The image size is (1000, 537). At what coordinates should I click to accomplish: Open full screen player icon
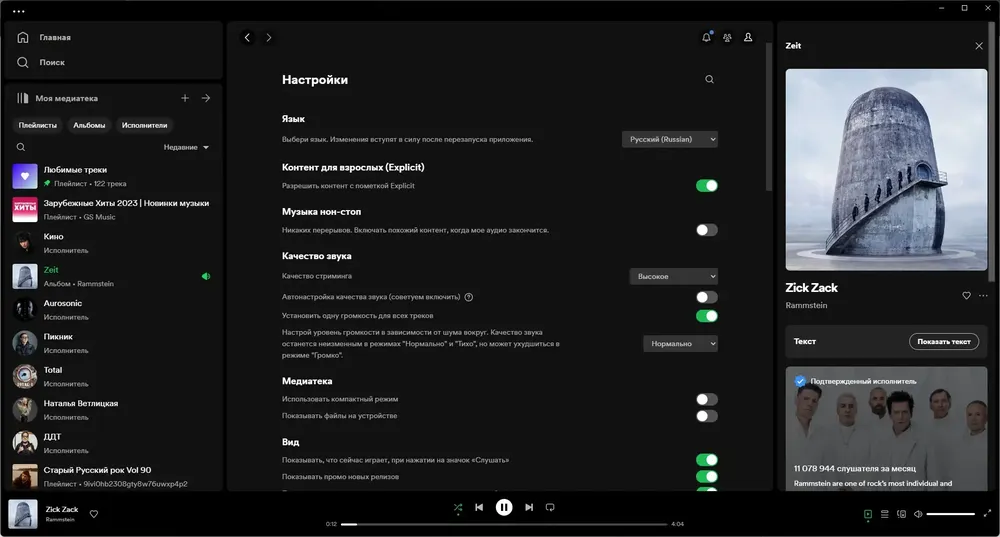click(x=987, y=513)
